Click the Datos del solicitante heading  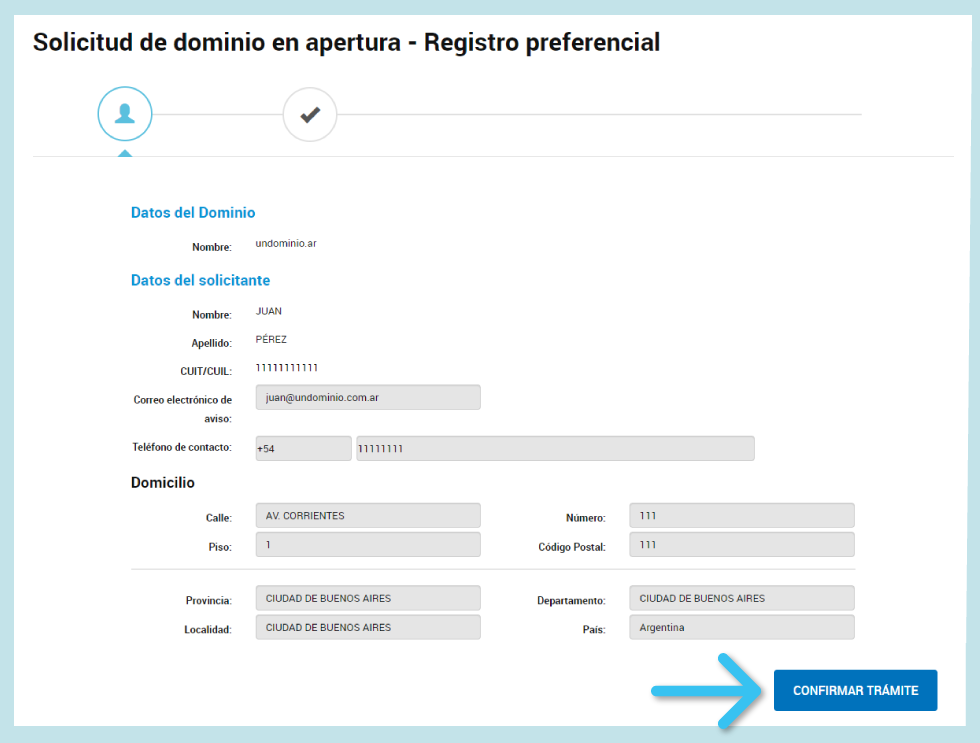tap(200, 280)
